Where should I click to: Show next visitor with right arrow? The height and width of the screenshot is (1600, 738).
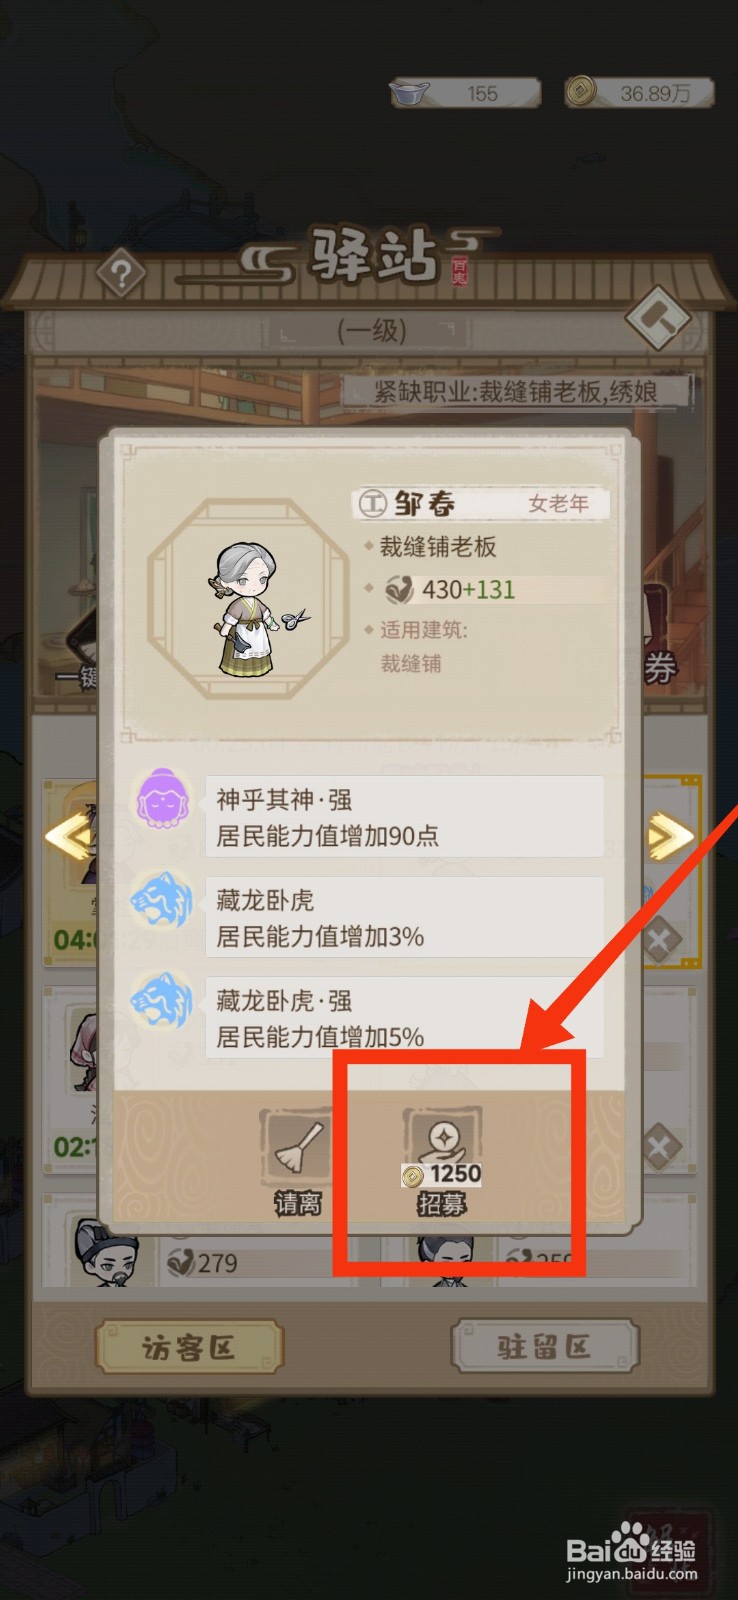(x=669, y=836)
